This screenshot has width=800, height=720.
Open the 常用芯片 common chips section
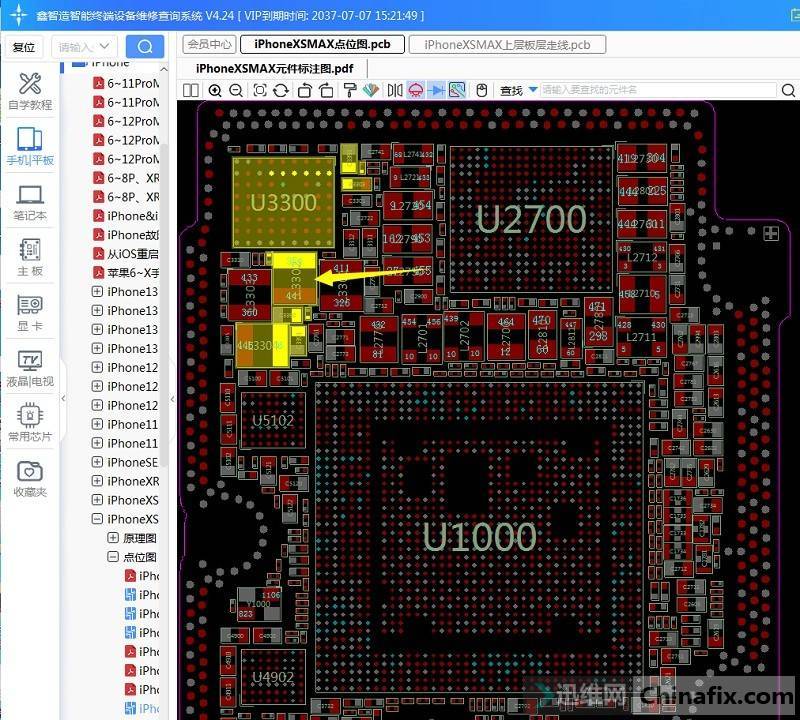[30, 421]
